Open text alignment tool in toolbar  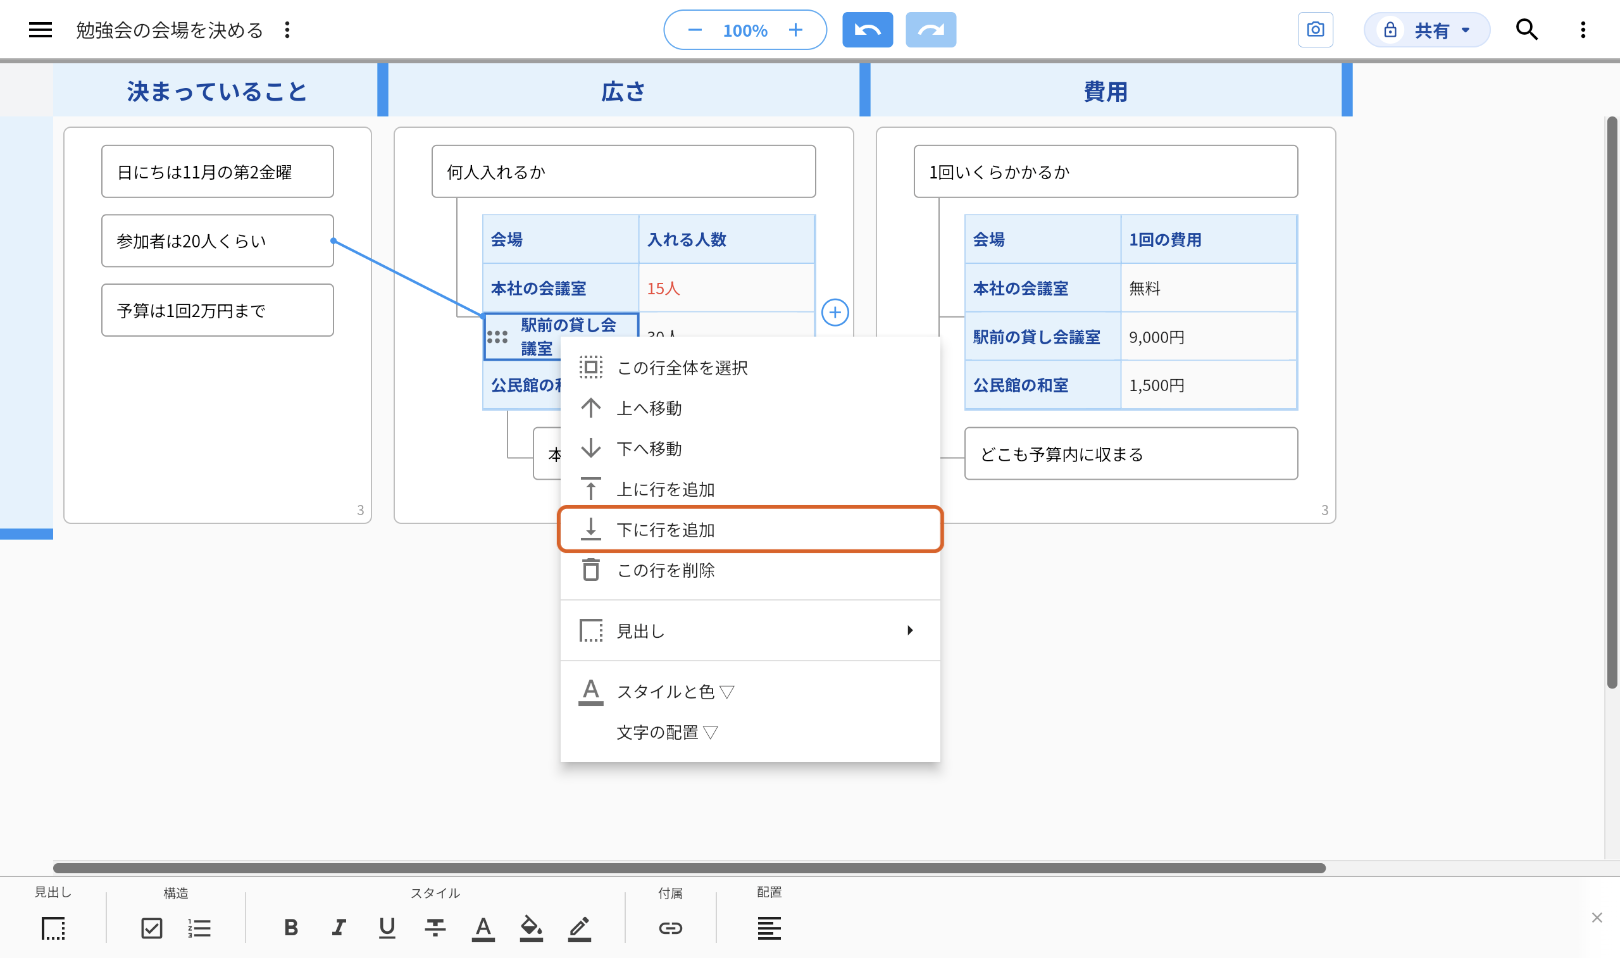pyautogui.click(x=769, y=928)
